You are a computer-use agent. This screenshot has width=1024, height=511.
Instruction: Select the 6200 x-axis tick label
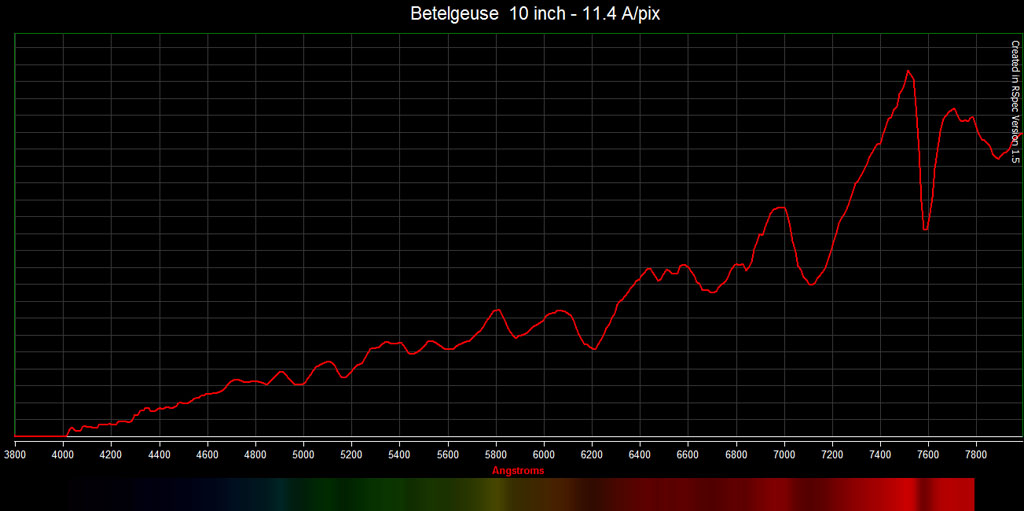point(592,454)
